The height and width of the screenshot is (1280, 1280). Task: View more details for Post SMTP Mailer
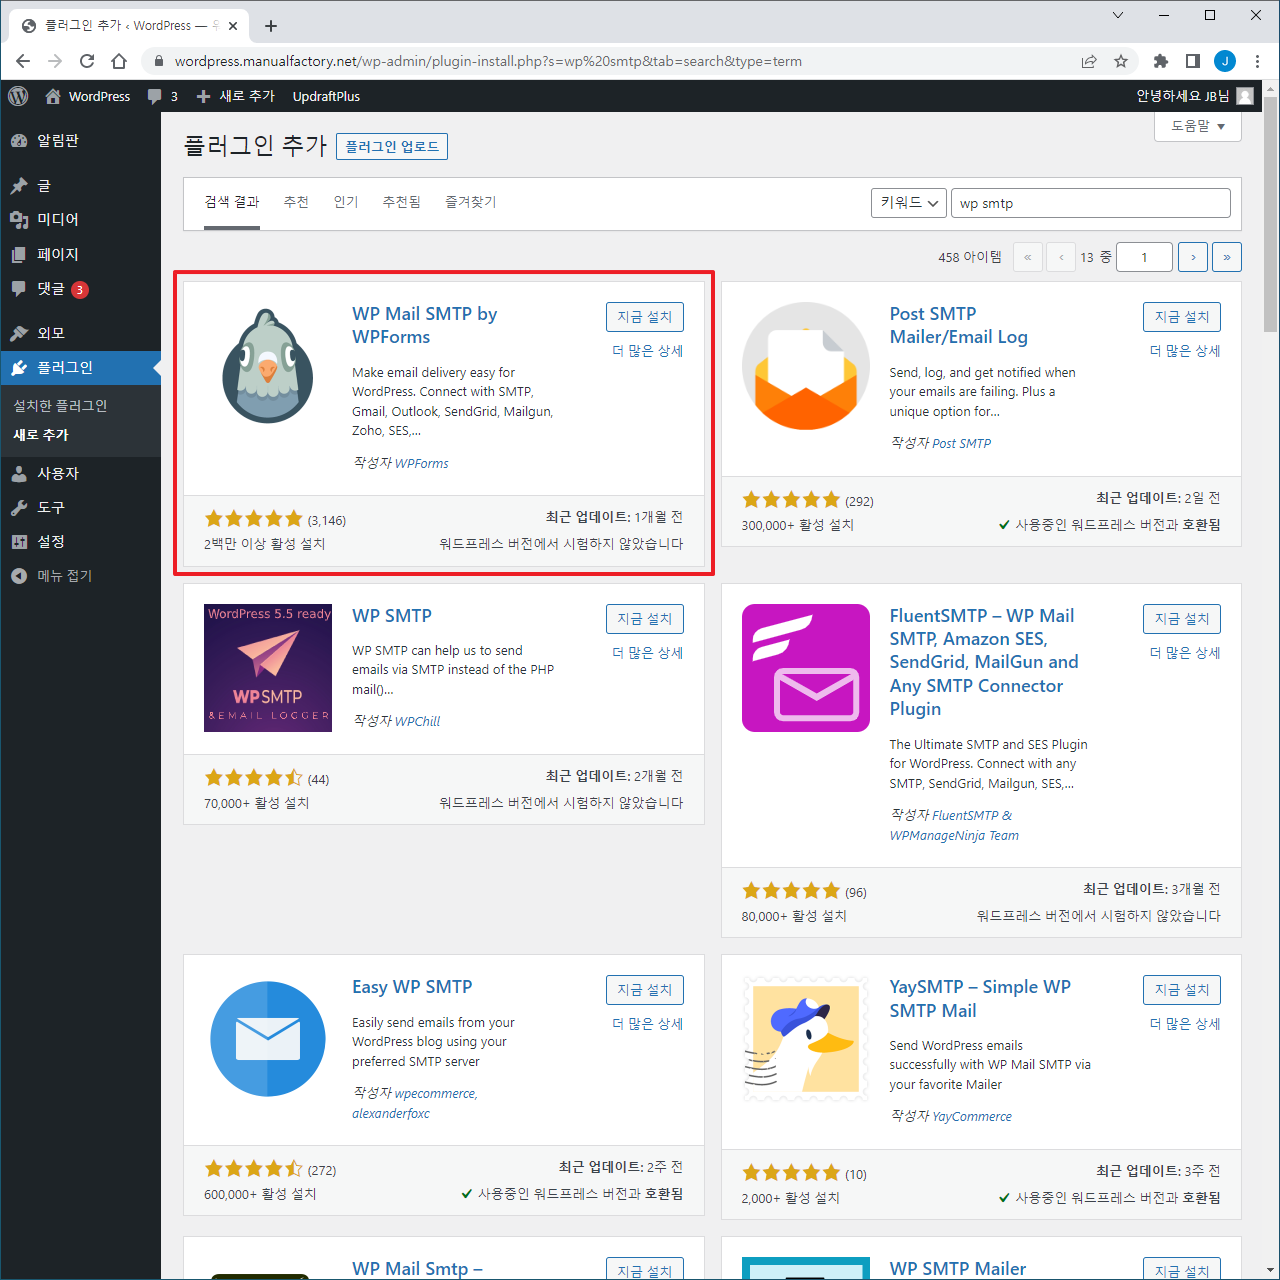point(1185,351)
